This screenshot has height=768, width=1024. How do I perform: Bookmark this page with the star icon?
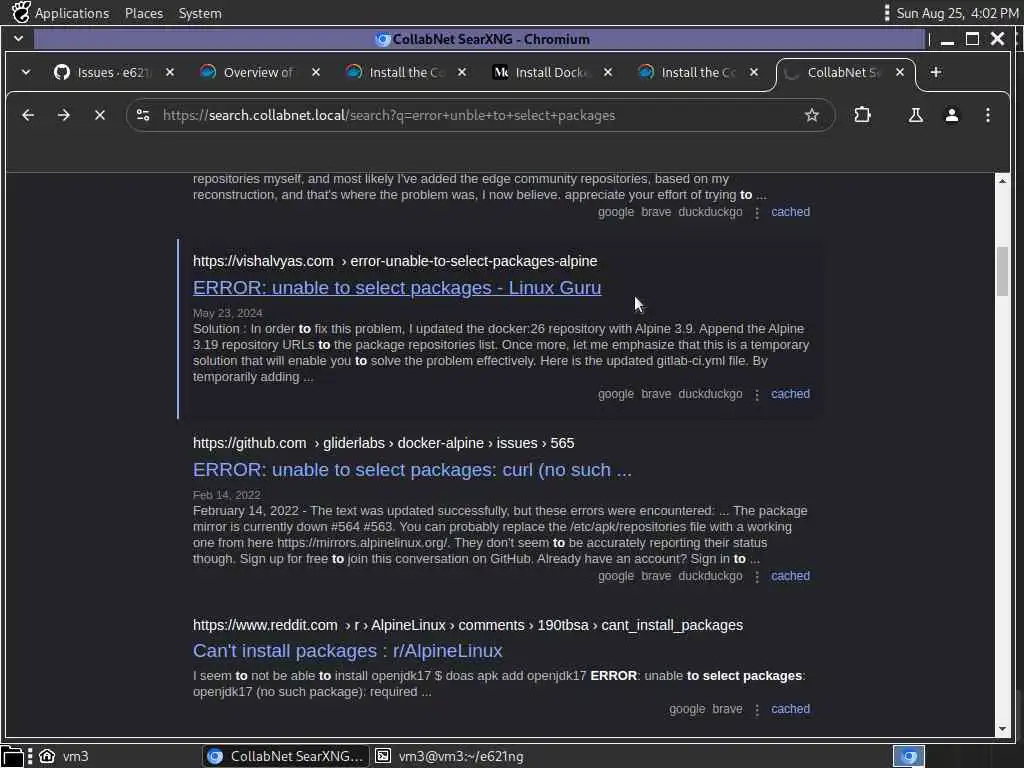(x=812, y=115)
